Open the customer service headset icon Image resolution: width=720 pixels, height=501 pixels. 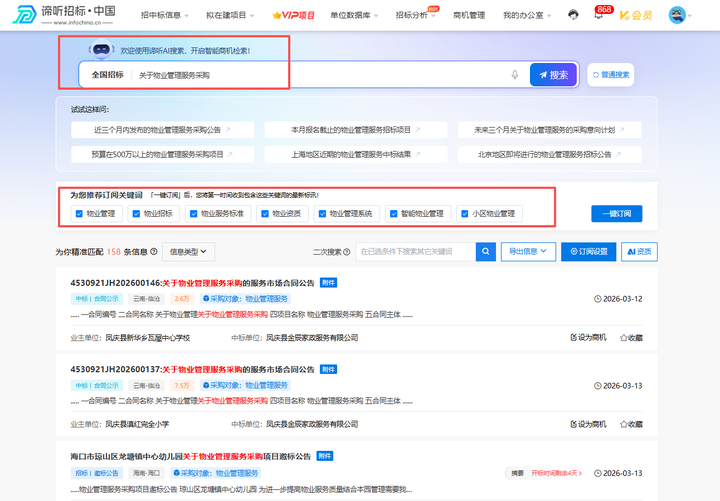(x=573, y=15)
